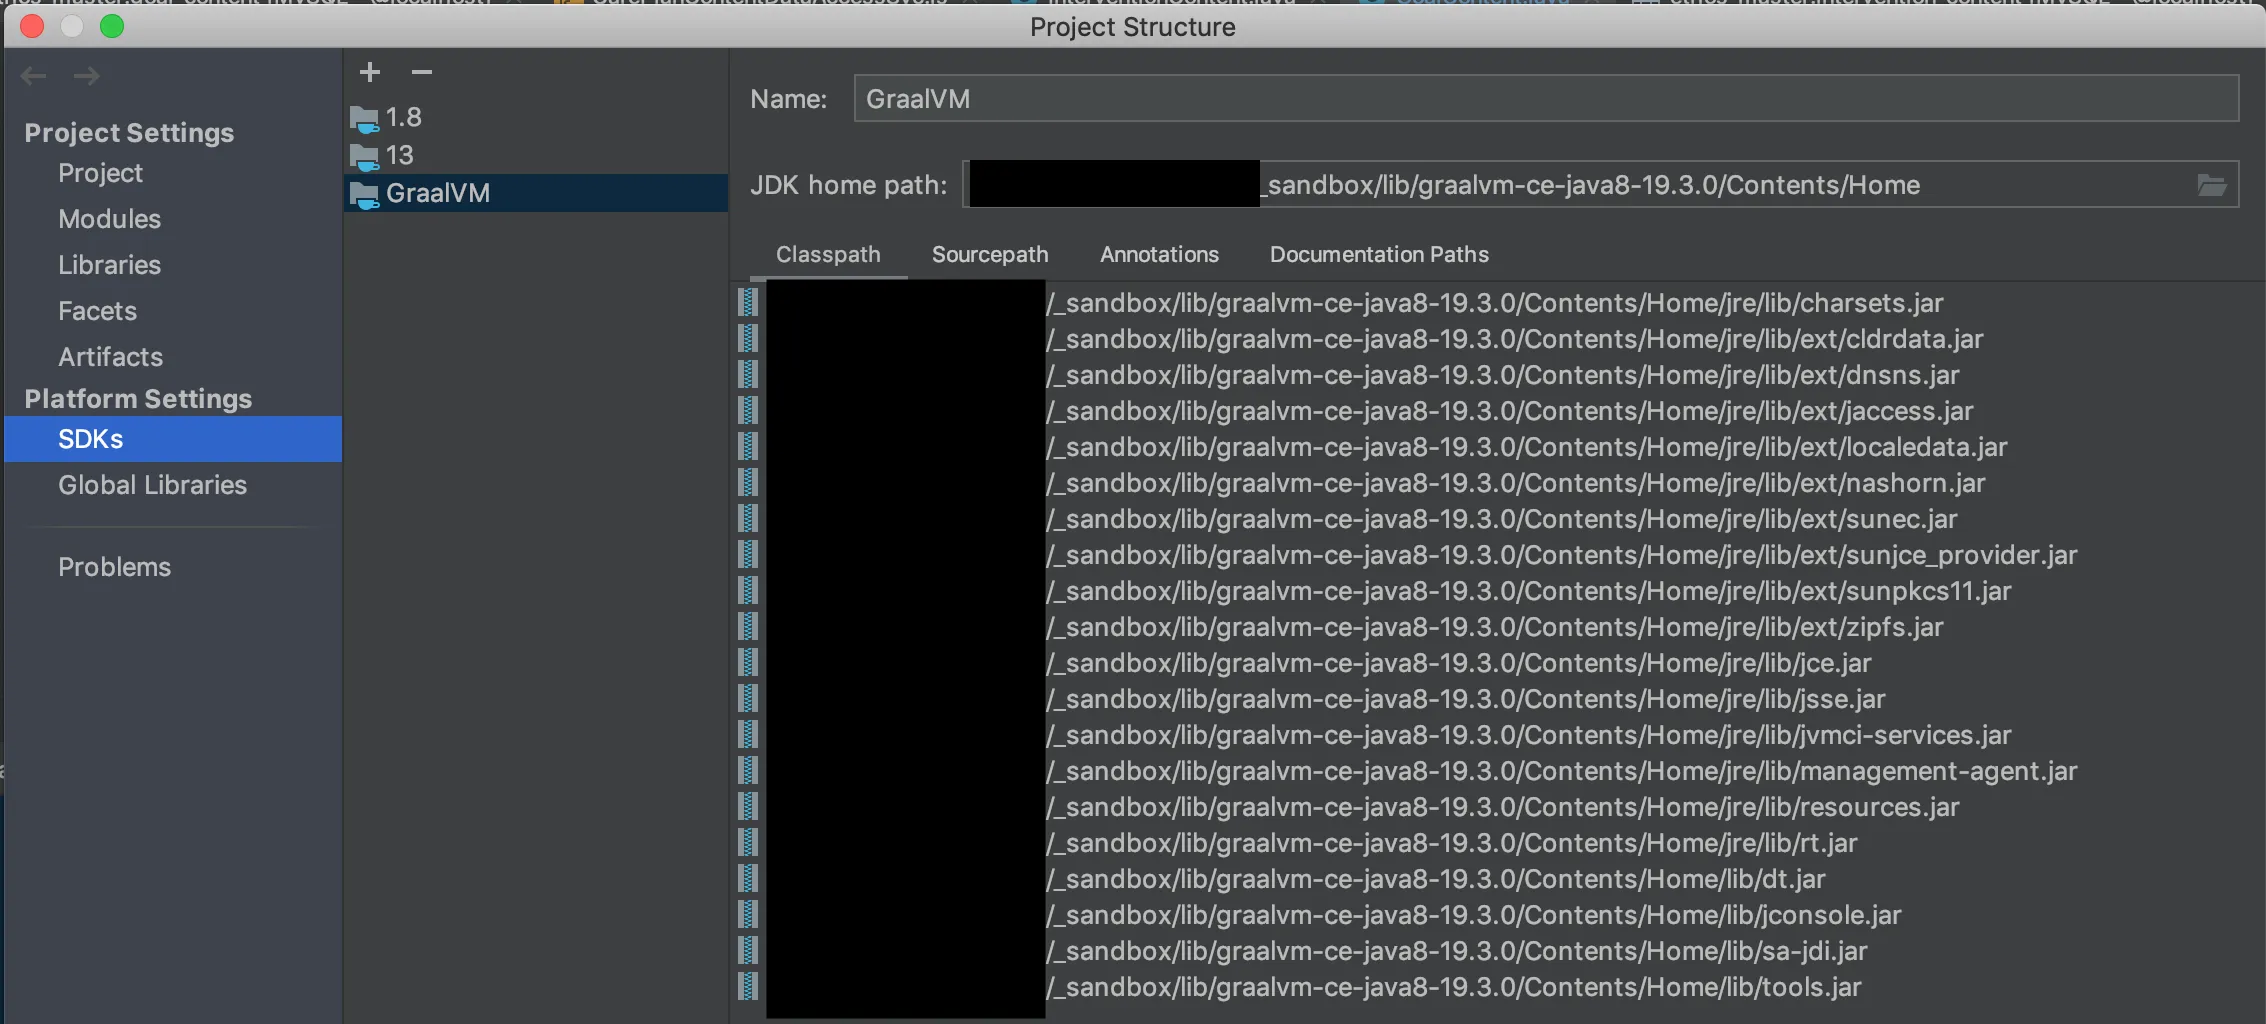Switch to the Classpath tab

click(828, 255)
